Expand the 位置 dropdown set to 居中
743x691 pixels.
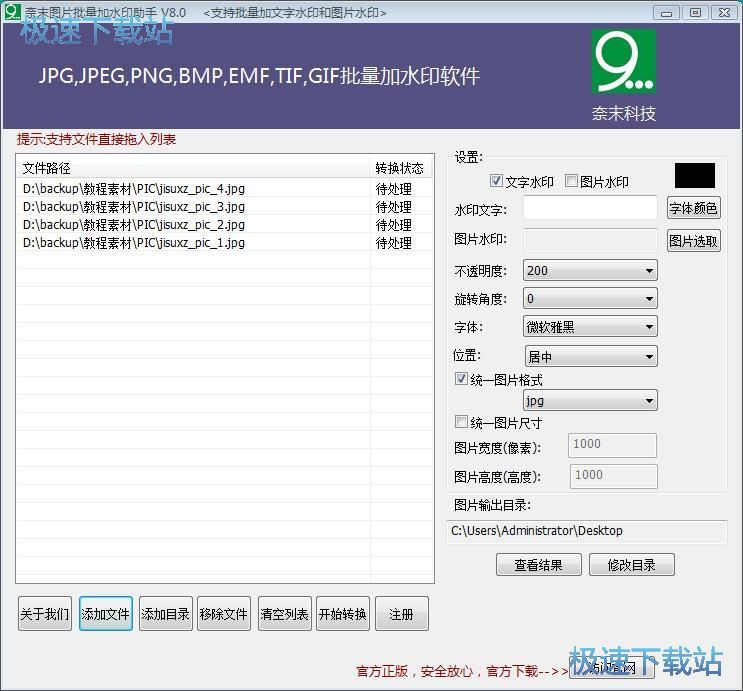(590, 356)
